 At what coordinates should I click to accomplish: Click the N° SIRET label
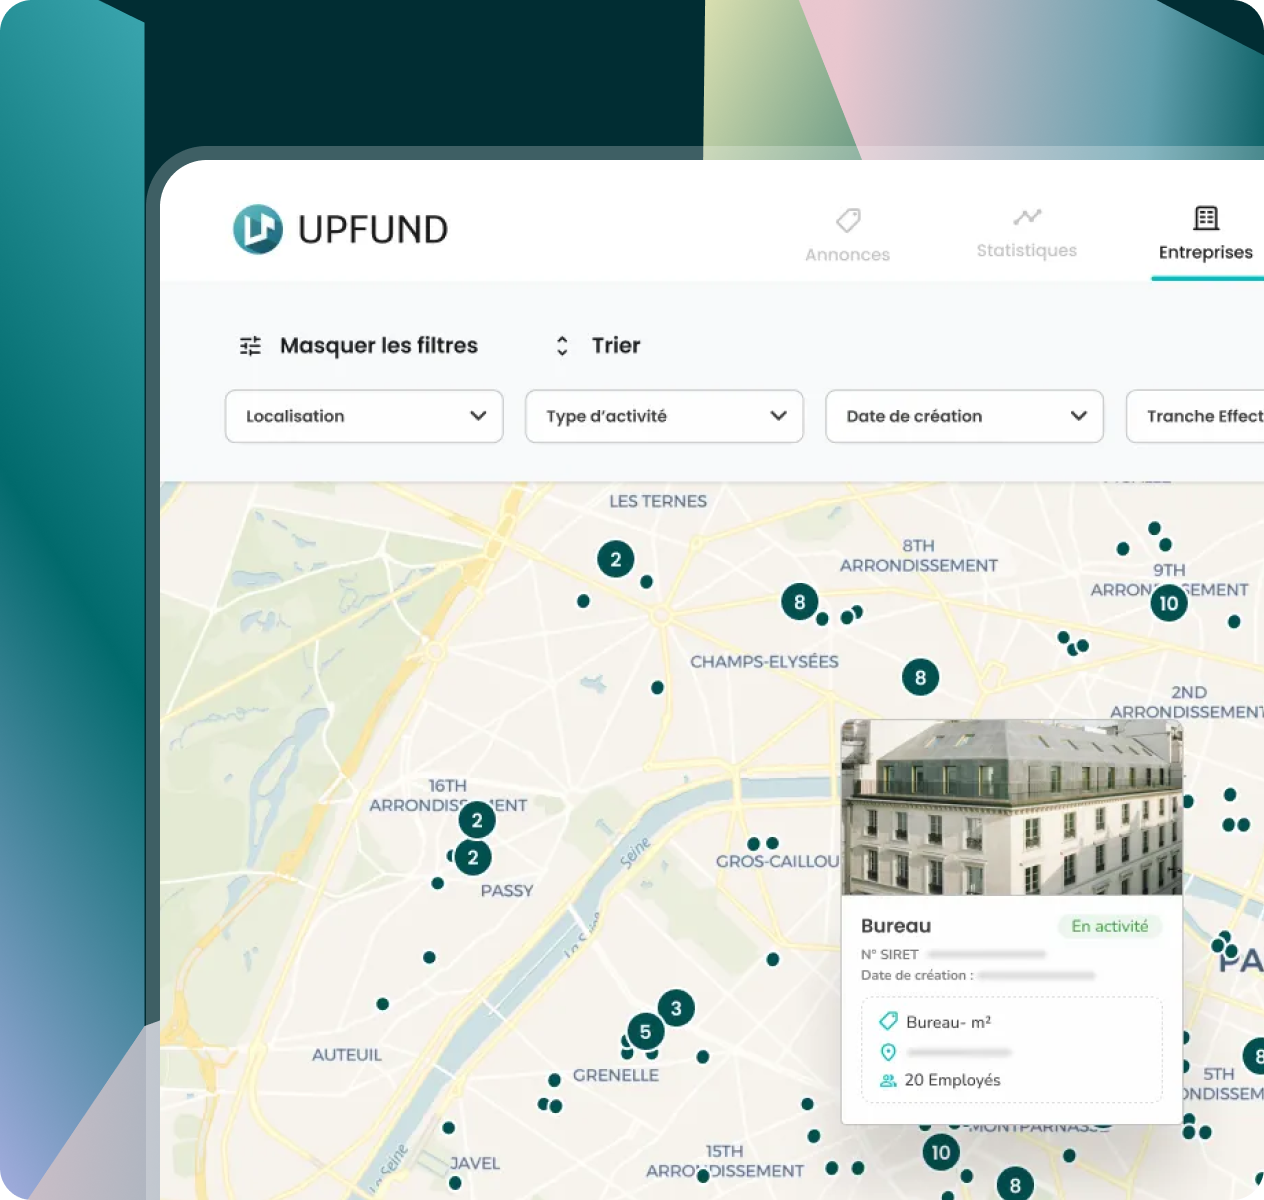pyautogui.click(x=889, y=954)
